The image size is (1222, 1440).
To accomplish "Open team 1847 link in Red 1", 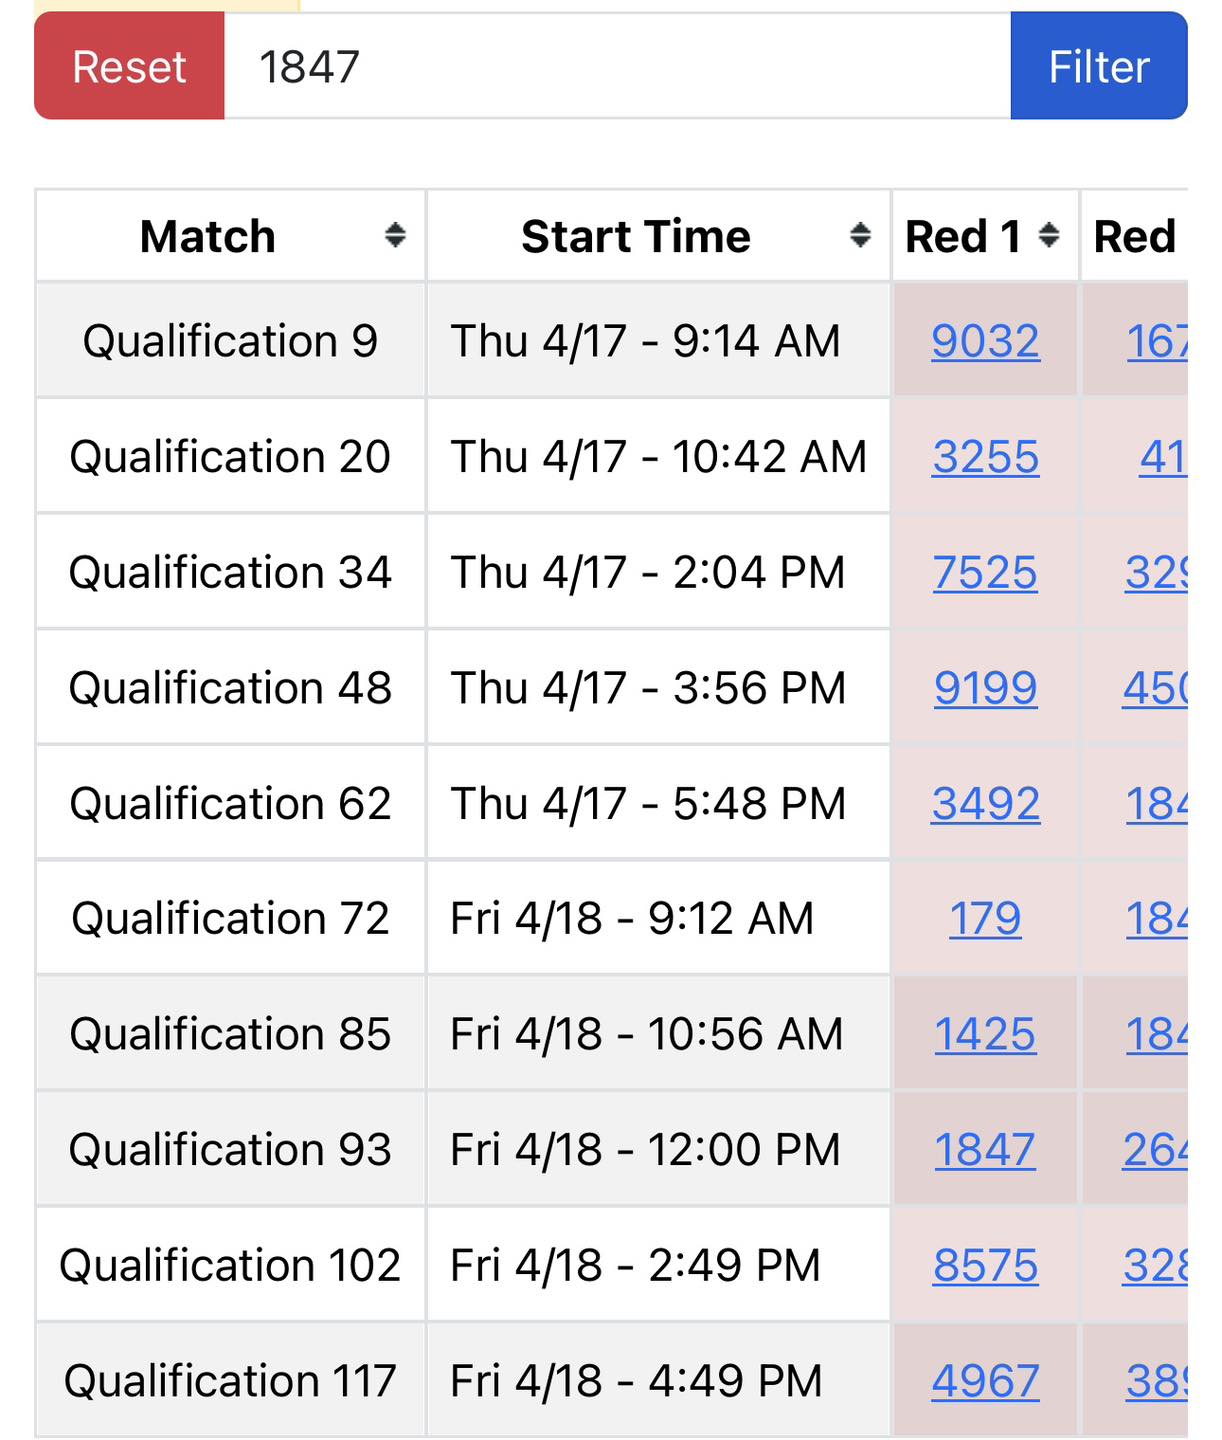I will [985, 1150].
